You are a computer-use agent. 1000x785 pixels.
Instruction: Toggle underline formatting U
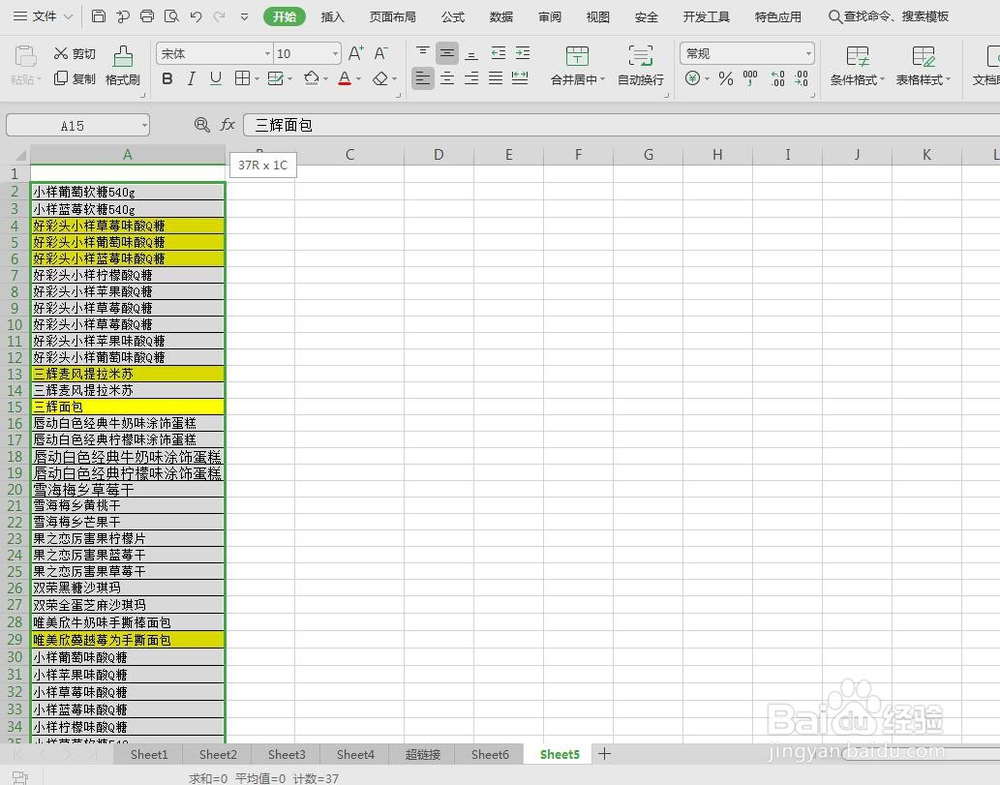(x=216, y=78)
